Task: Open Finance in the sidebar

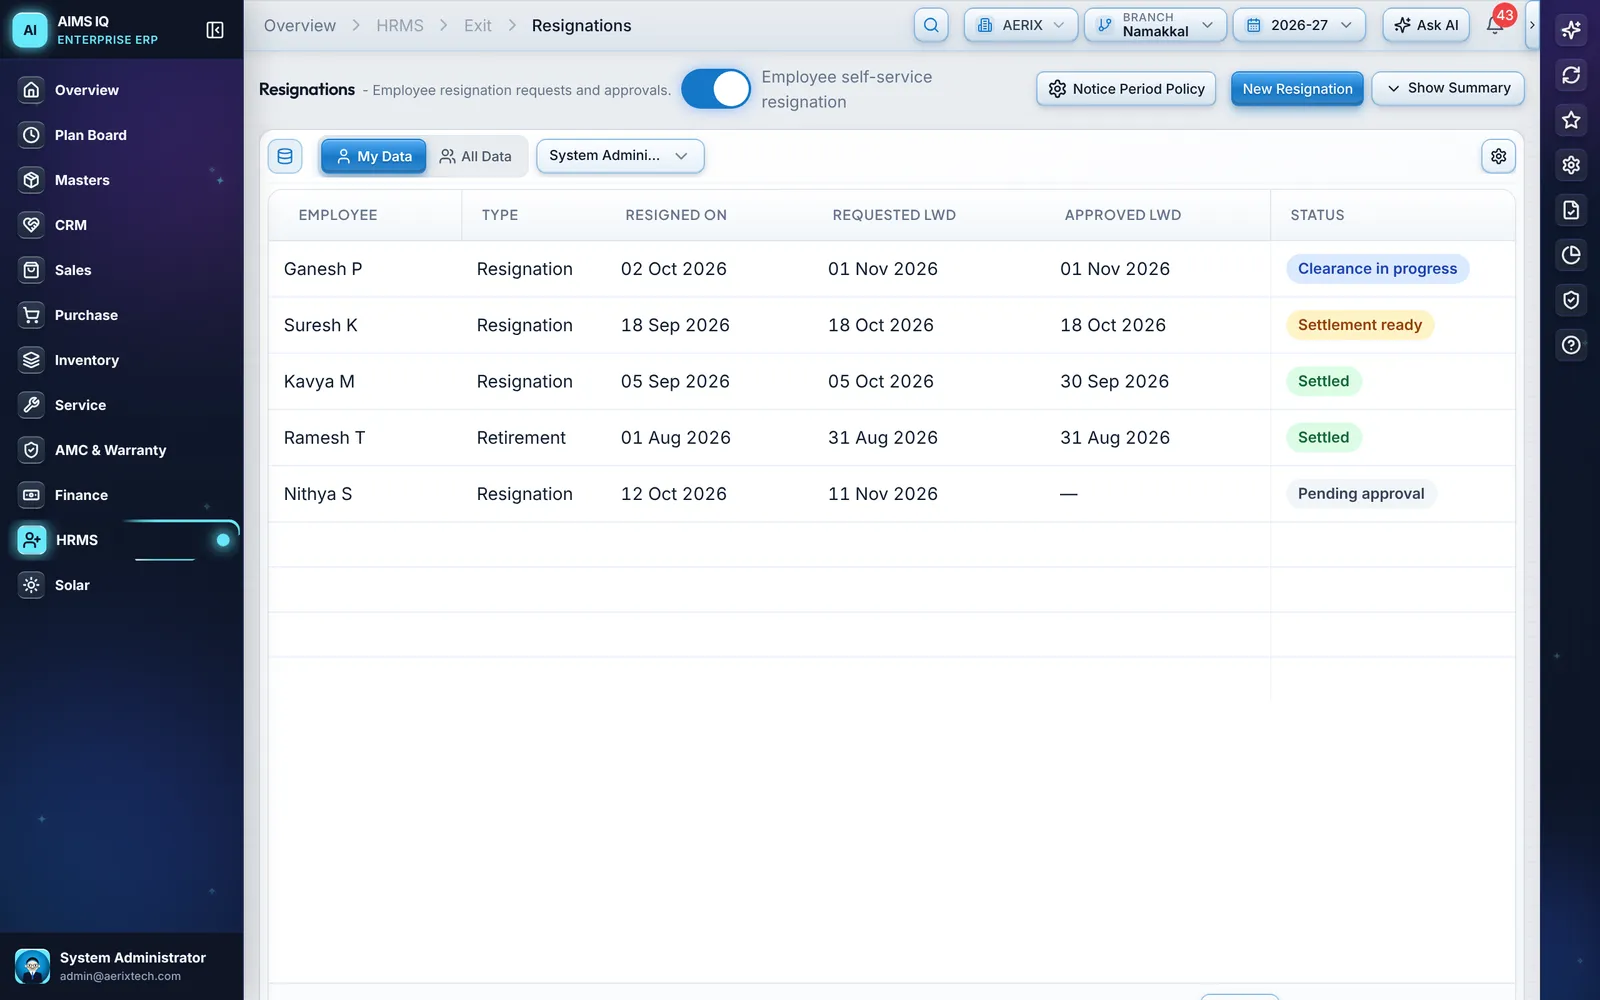Action: pyautogui.click(x=122, y=495)
